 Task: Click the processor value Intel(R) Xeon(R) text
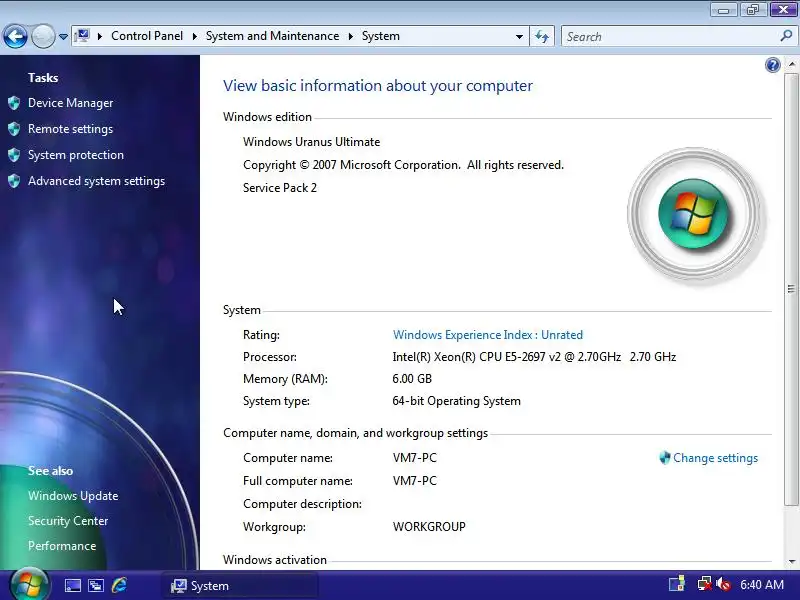(x=534, y=357)
